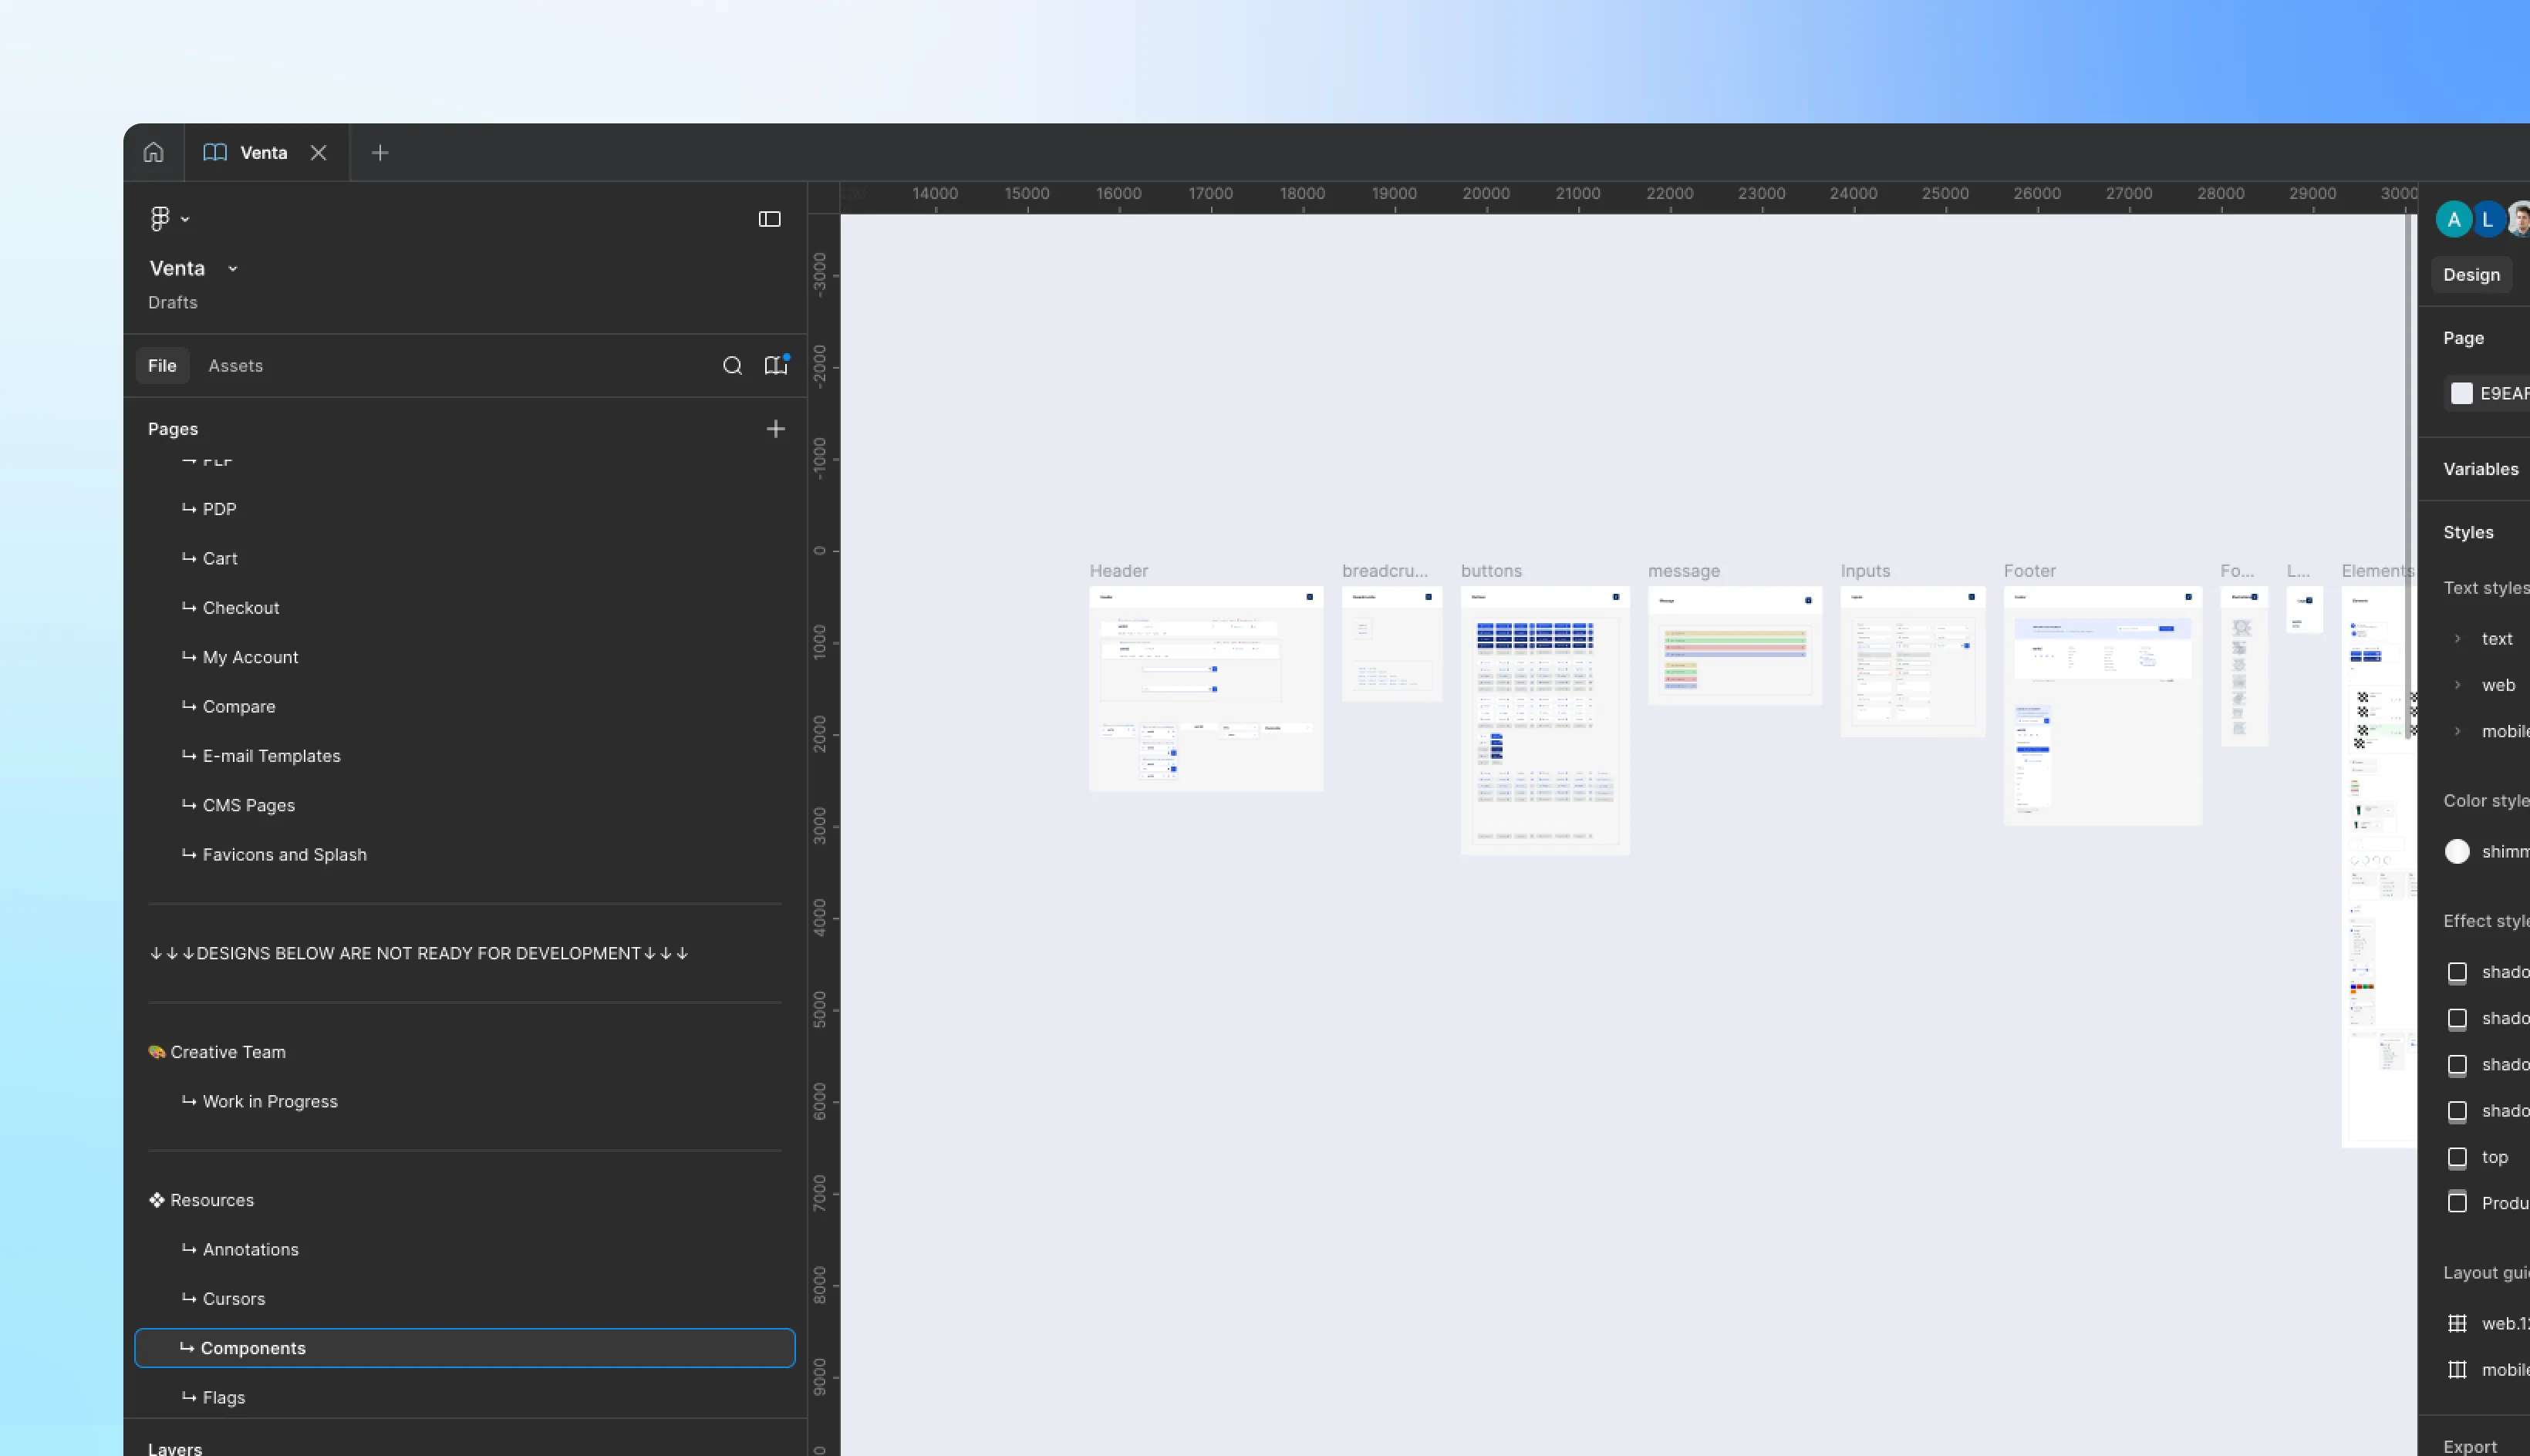
Task: Close the Venta tab
Action: pyautogui.click(x=318, y=153)
